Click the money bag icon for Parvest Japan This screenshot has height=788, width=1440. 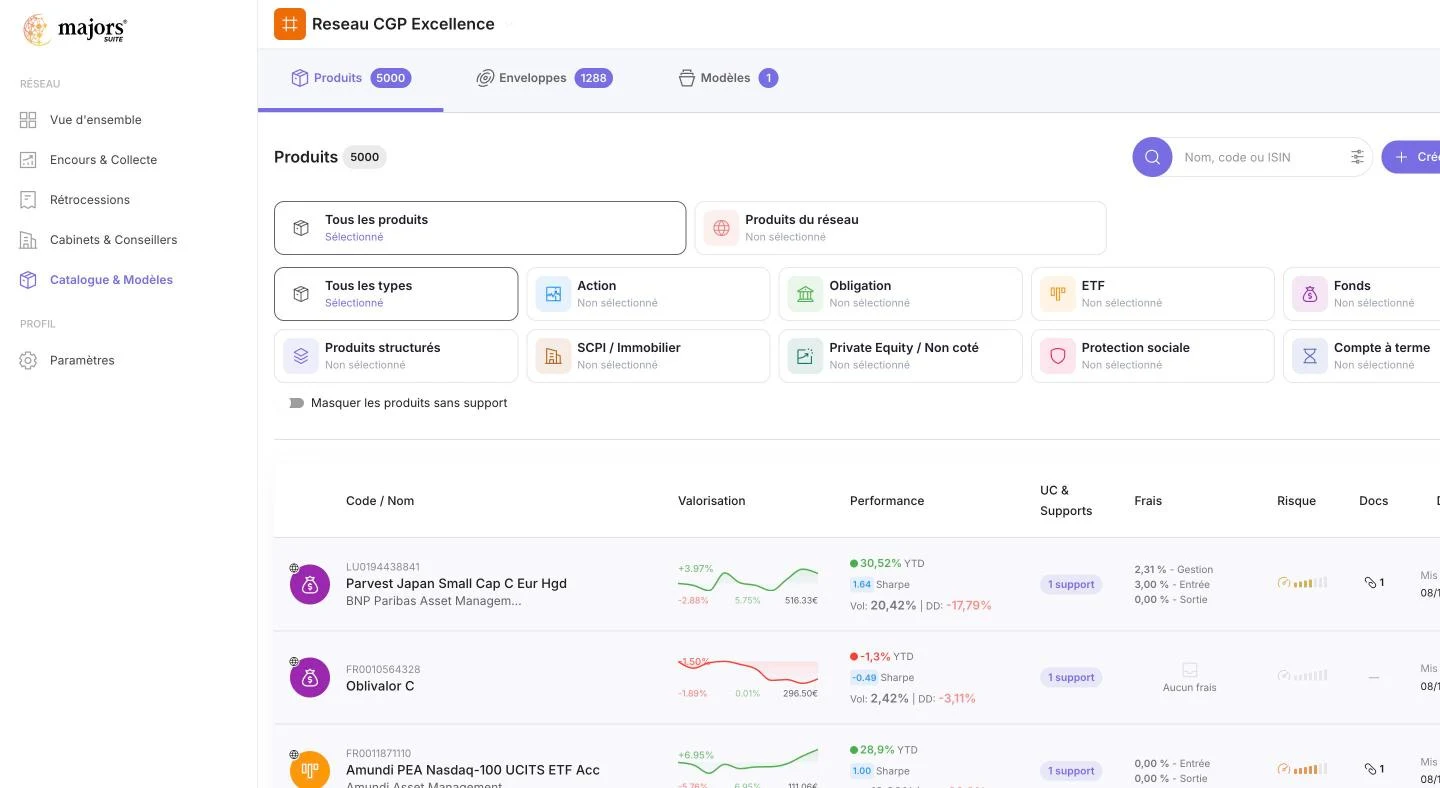[x=310, y=585]
